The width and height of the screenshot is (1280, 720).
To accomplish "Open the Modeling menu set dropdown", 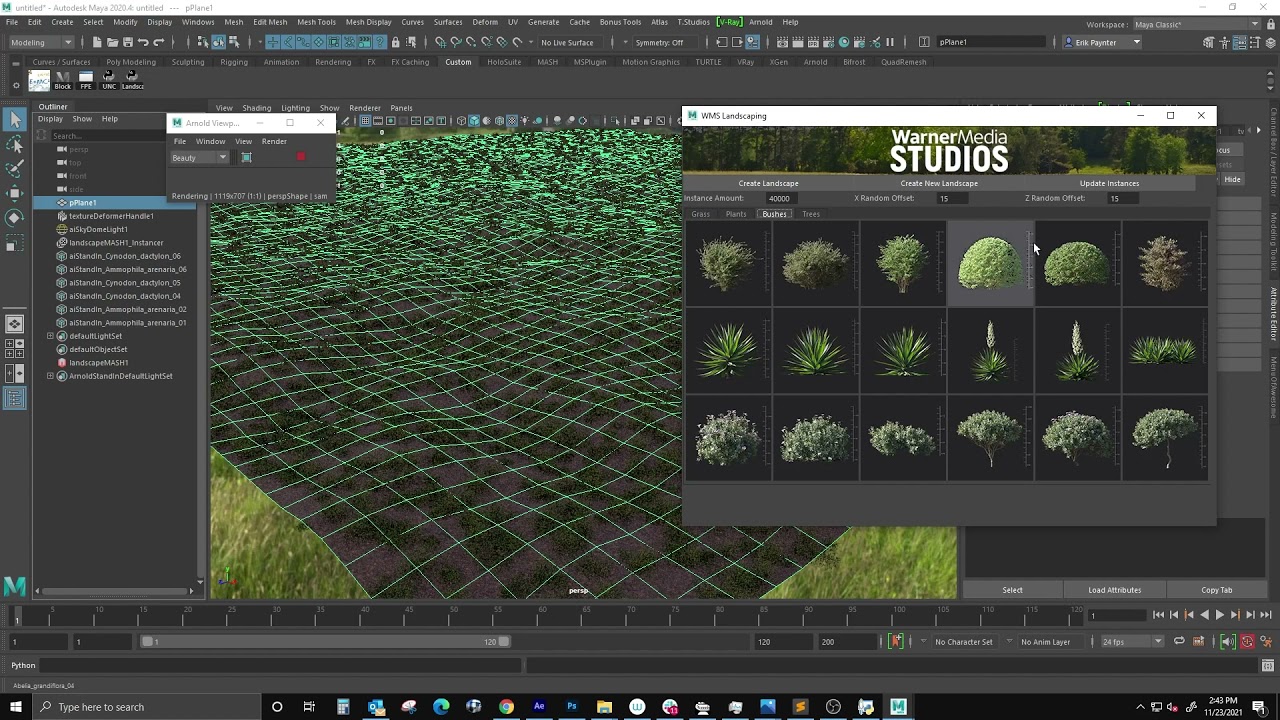I will [x=41, y=42].
